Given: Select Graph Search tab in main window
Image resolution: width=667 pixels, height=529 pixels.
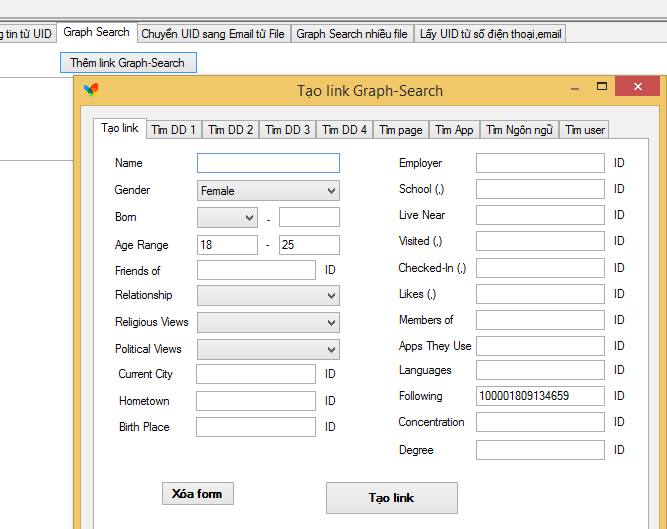Looking at the screenshot, I should (x=97, y=32).
